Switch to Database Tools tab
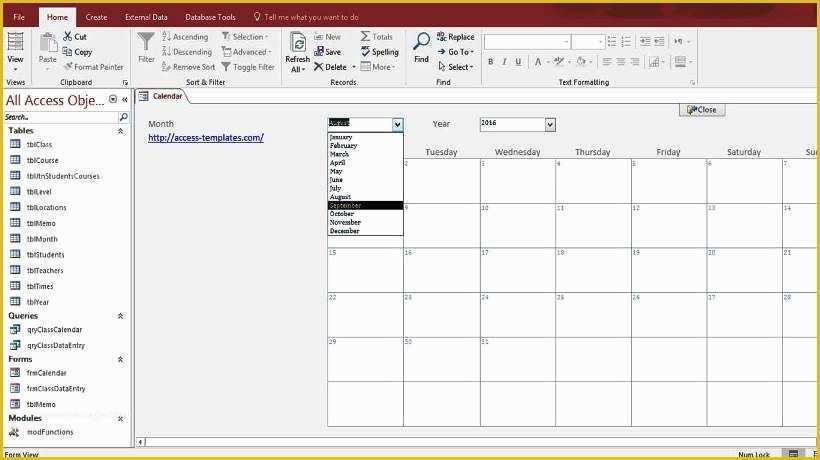Screen dimensions: 820x460 coord(210,17)
